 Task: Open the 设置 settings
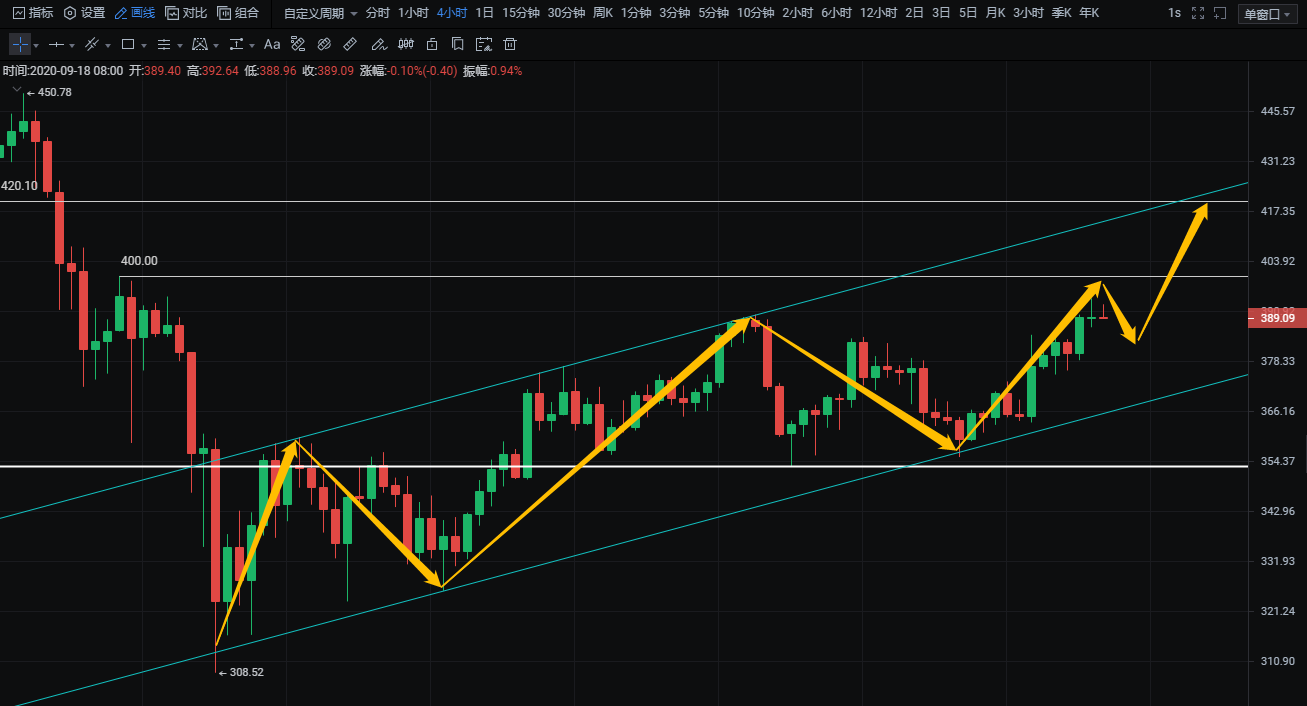84,14
